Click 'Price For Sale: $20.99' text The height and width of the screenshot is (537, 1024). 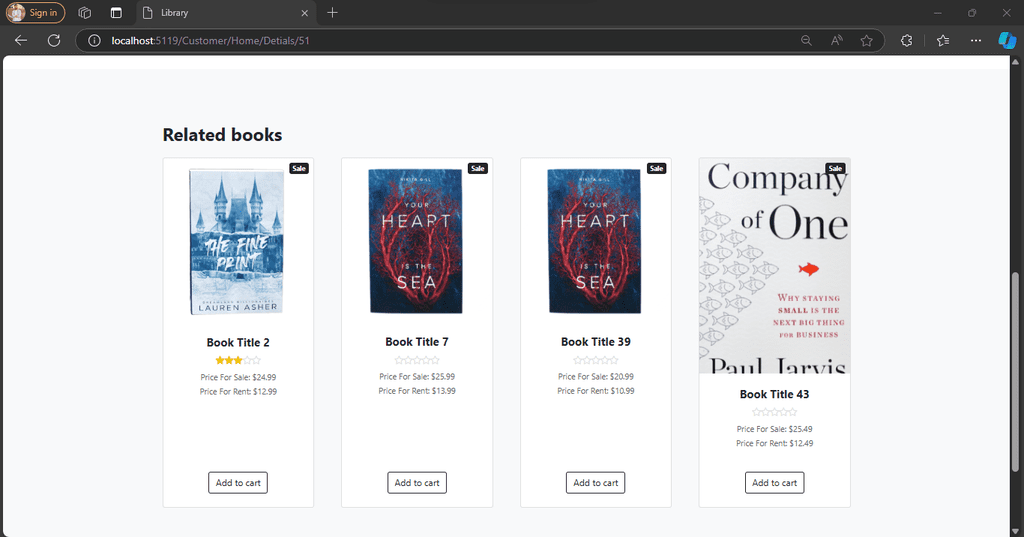596,376
